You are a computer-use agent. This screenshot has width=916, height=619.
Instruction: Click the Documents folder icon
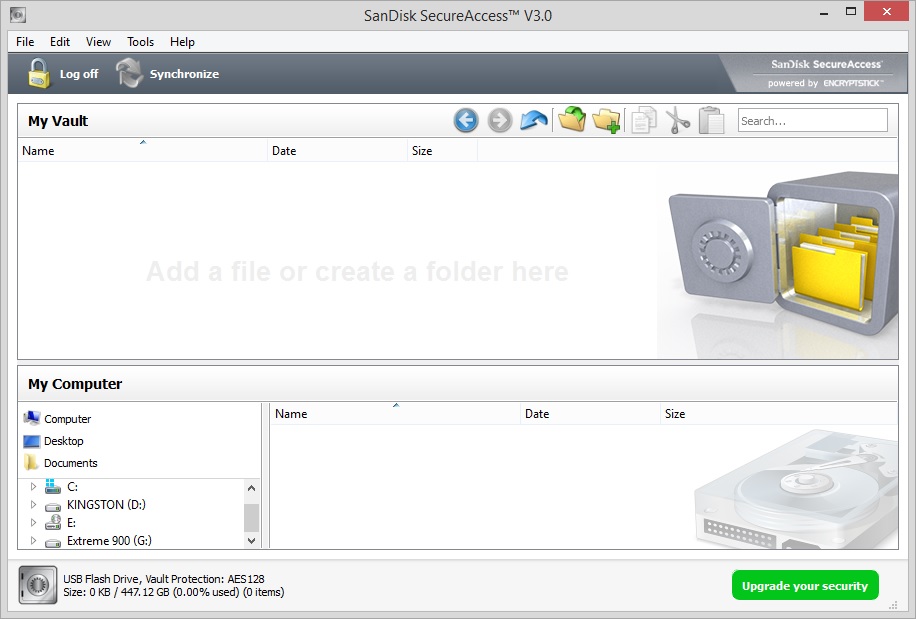click(x=32, y=462)
